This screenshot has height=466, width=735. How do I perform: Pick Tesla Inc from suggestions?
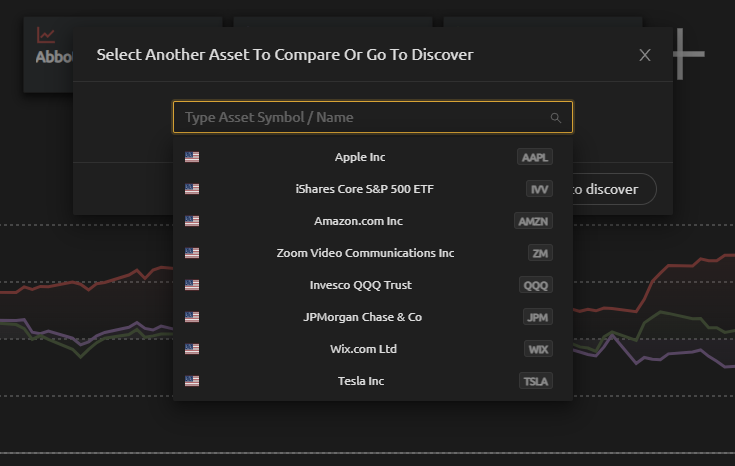click(x=360, y=381)
